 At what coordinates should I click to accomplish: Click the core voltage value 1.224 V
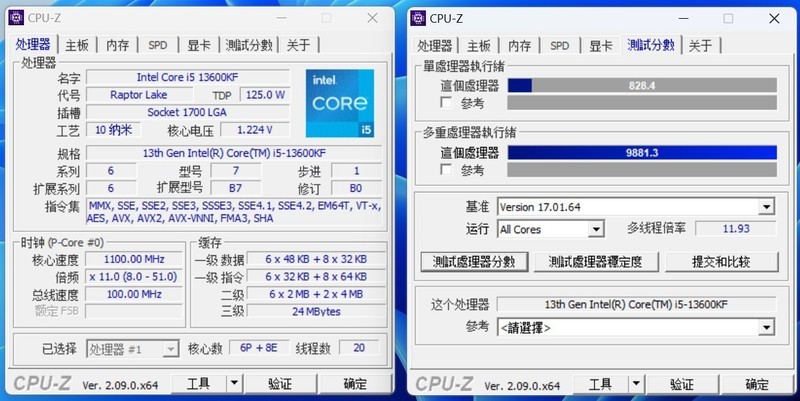pyautogui.click(x=255, y=130)
